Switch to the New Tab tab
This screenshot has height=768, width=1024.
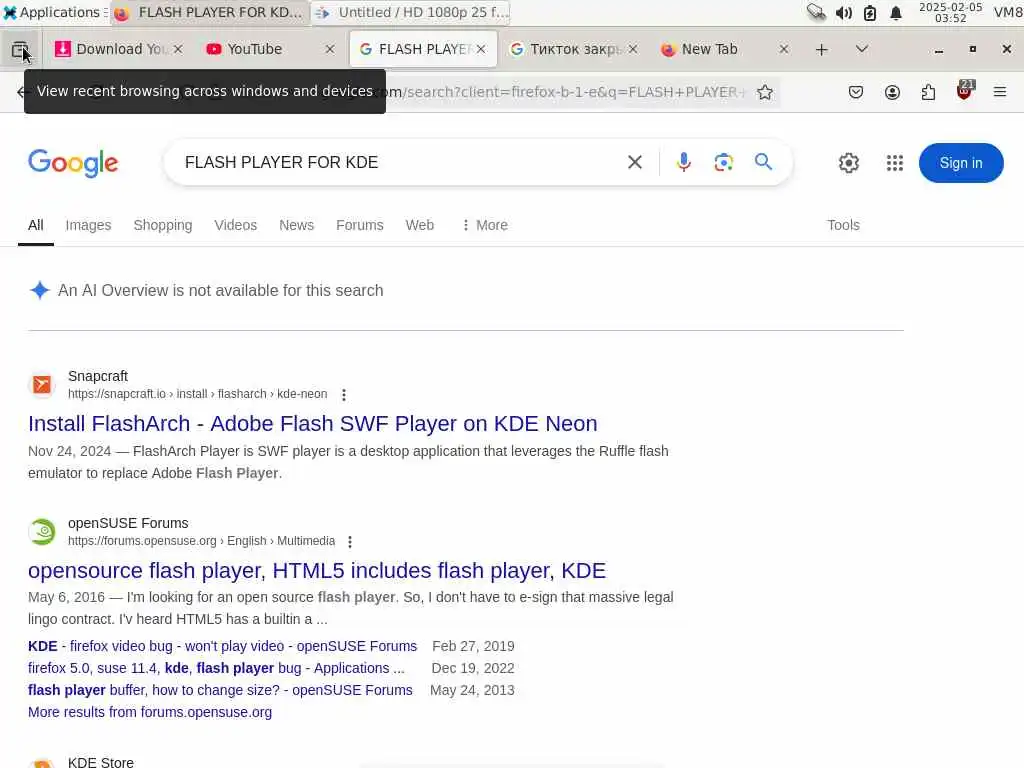tap(710, 50)
